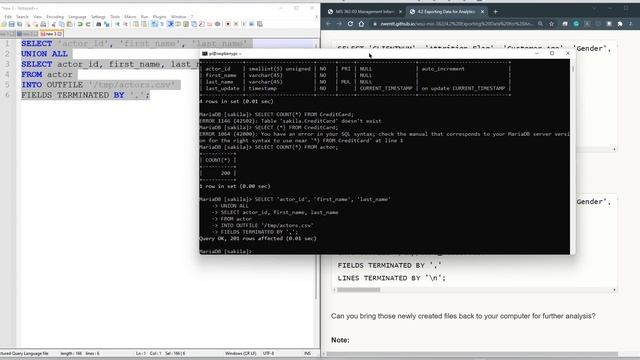Click the browser Back arrow

click(329, 24)
